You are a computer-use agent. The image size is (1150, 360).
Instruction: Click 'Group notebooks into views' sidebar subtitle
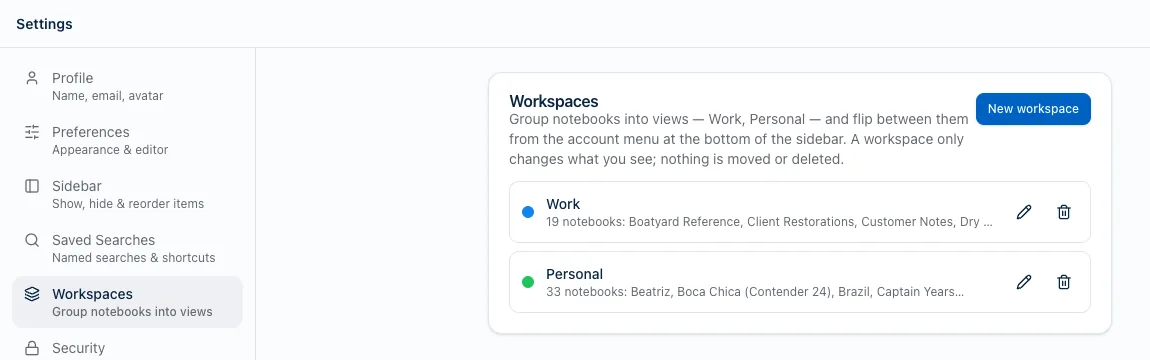pyautogui.click(x=132, y=312)
